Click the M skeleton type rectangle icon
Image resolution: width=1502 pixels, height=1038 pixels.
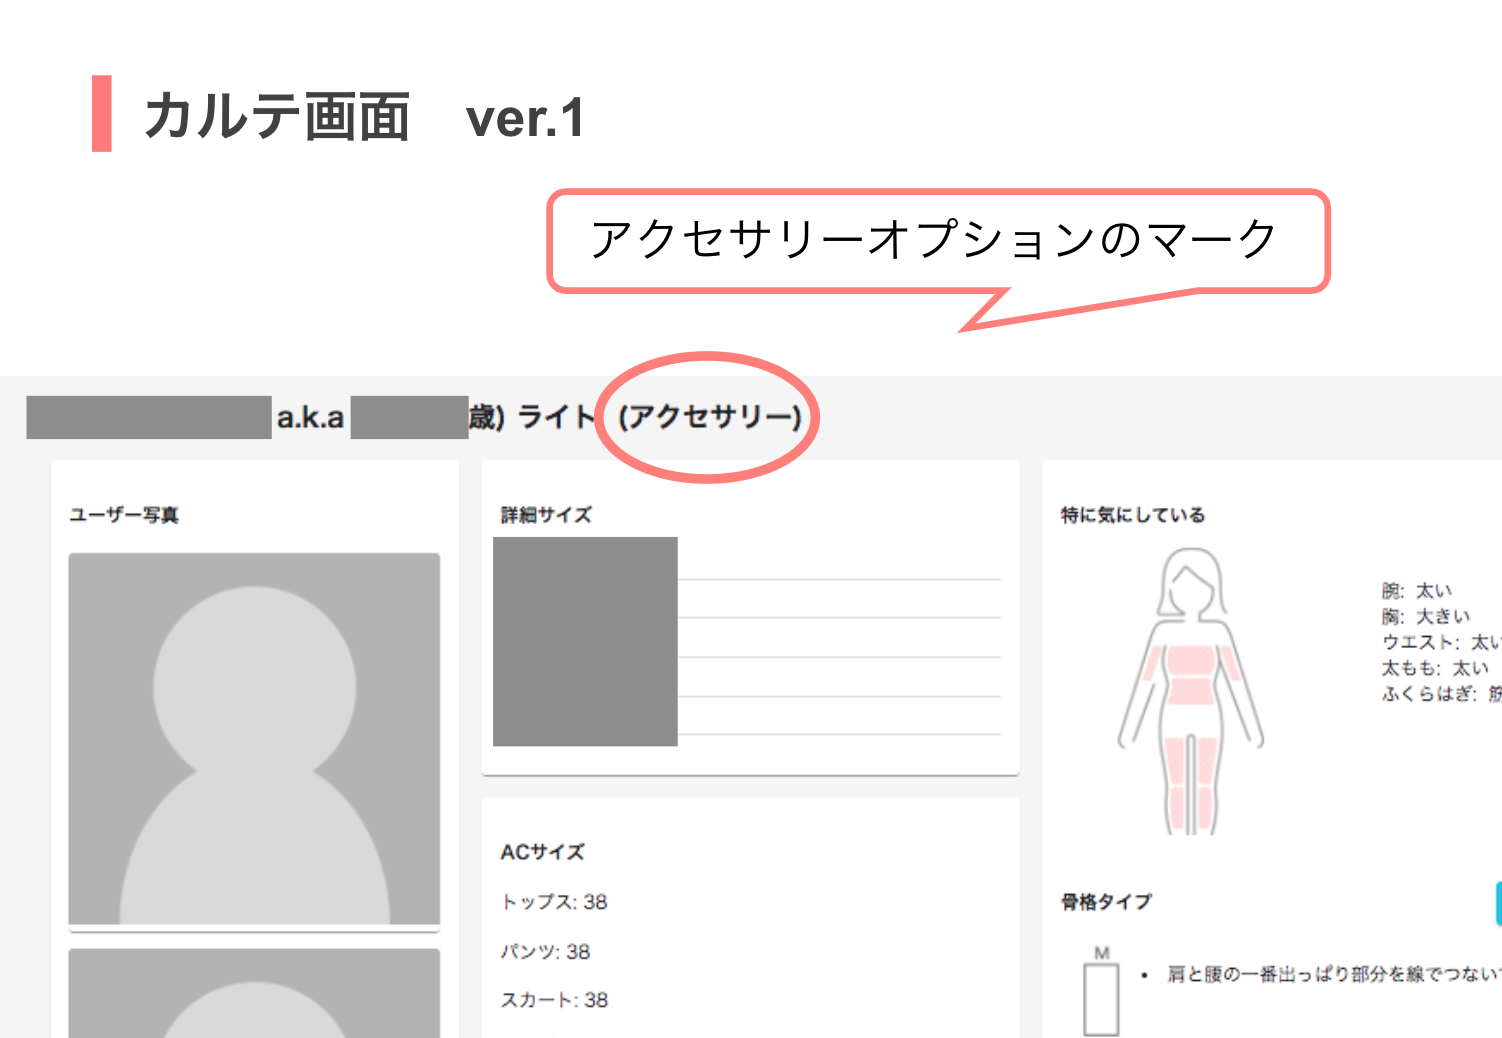[x=1101, y=996]
